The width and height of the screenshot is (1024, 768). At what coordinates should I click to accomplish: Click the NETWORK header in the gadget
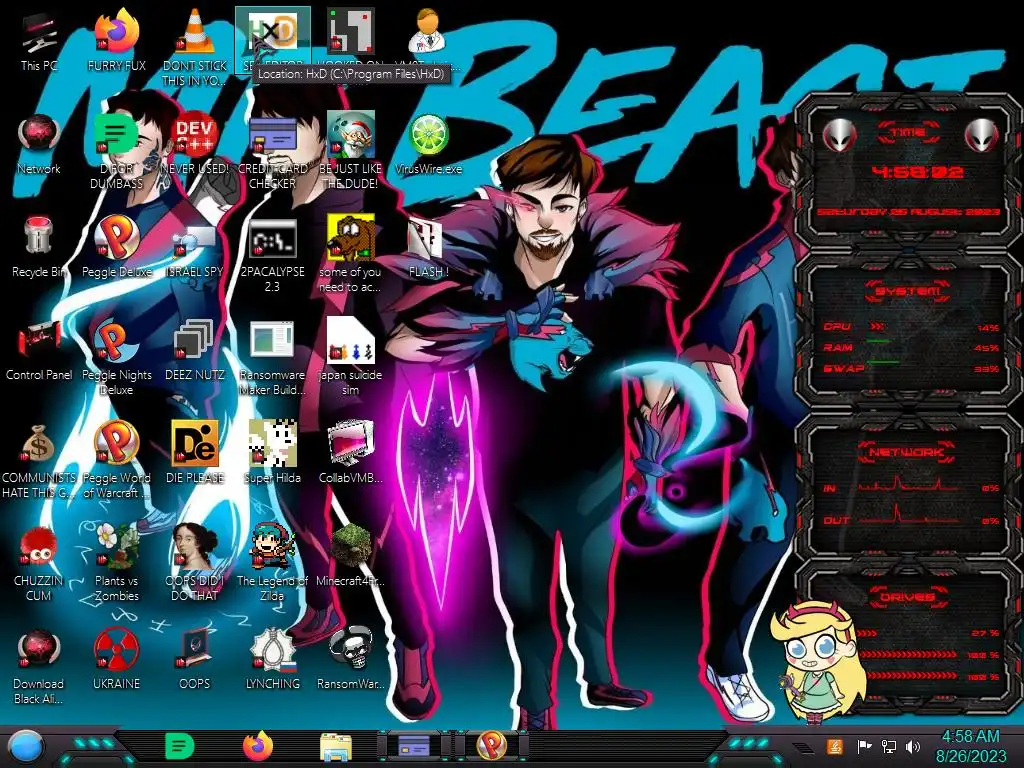click(906, 452)
